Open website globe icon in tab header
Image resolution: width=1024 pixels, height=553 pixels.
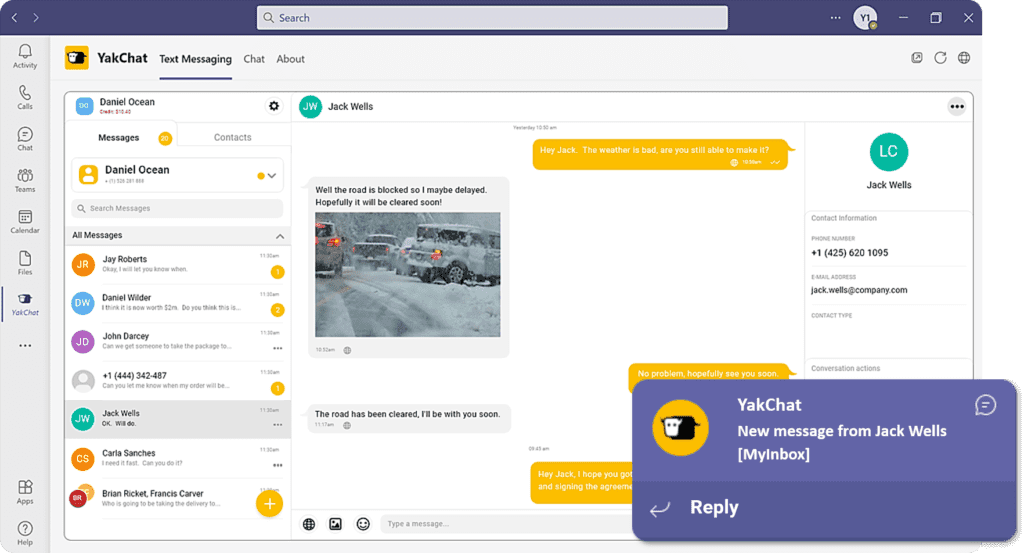point(964,58)
